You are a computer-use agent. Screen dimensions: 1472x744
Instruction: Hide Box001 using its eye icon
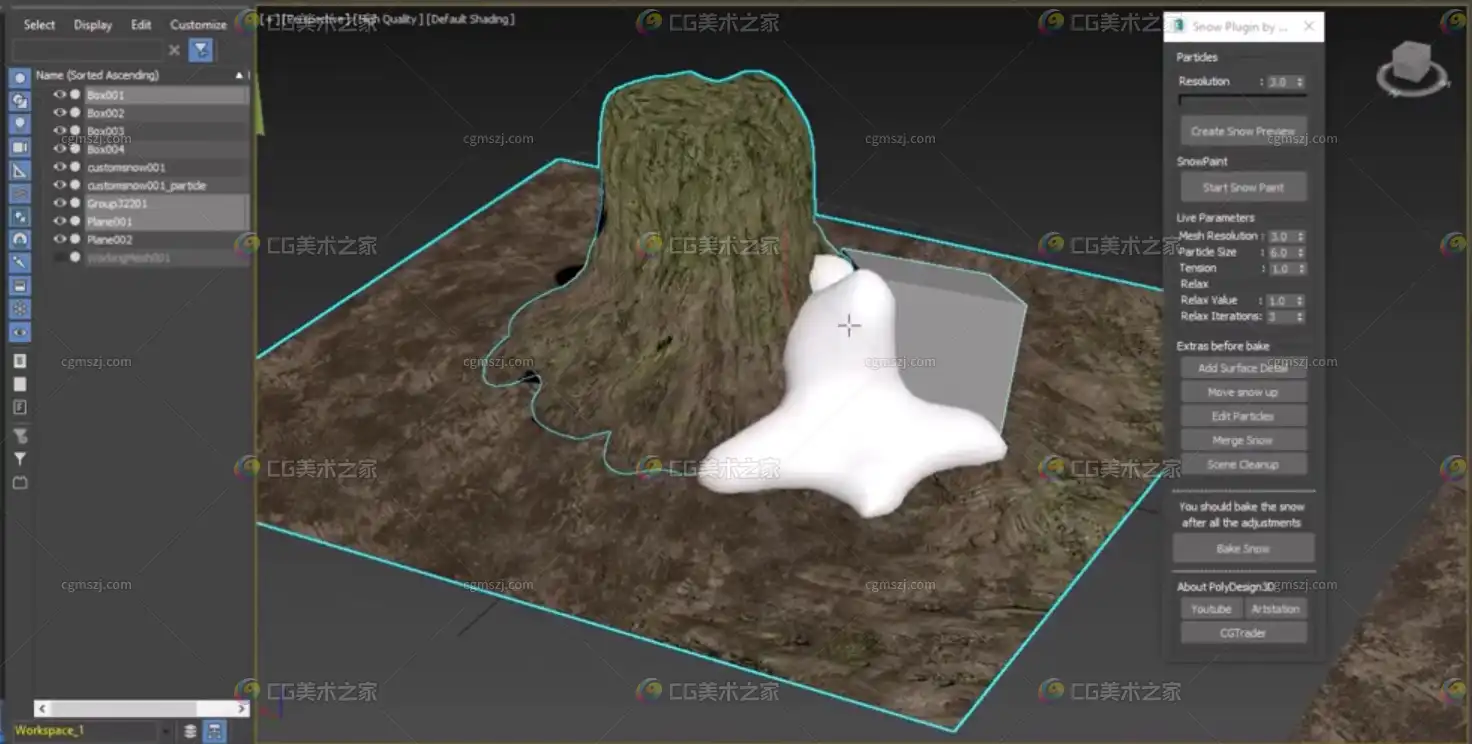[x=59, y=95]
